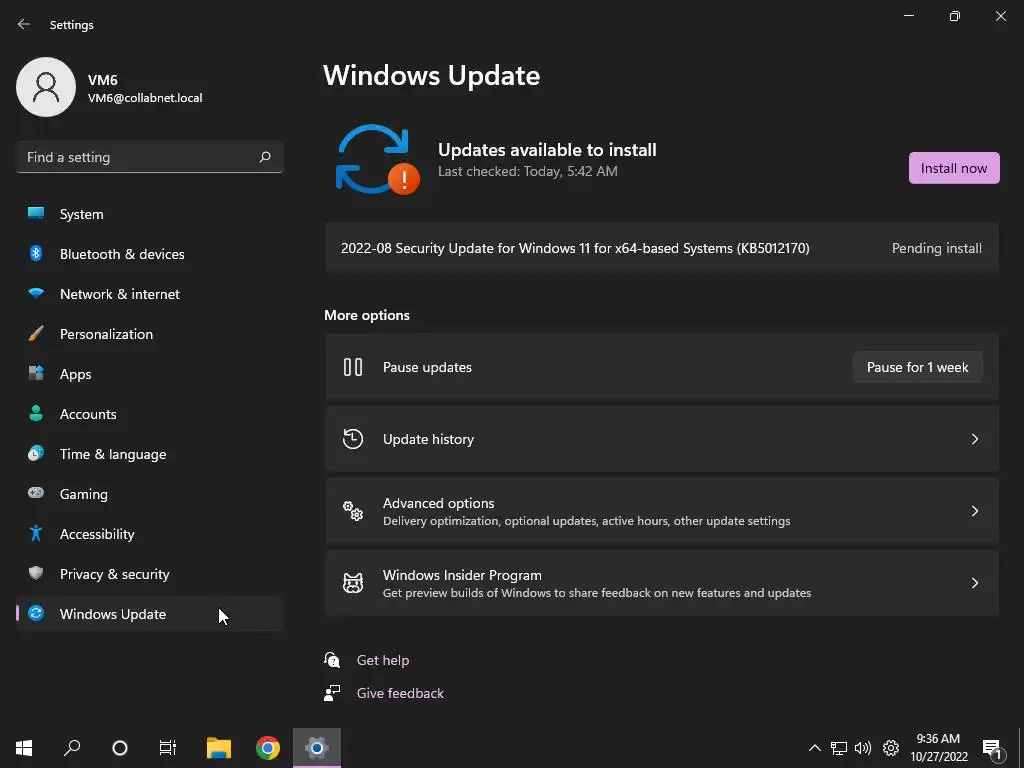This screenshot has width=1024, height=768.
Task: Open the VM6 user profile avatar
Action: pos(46,87)
